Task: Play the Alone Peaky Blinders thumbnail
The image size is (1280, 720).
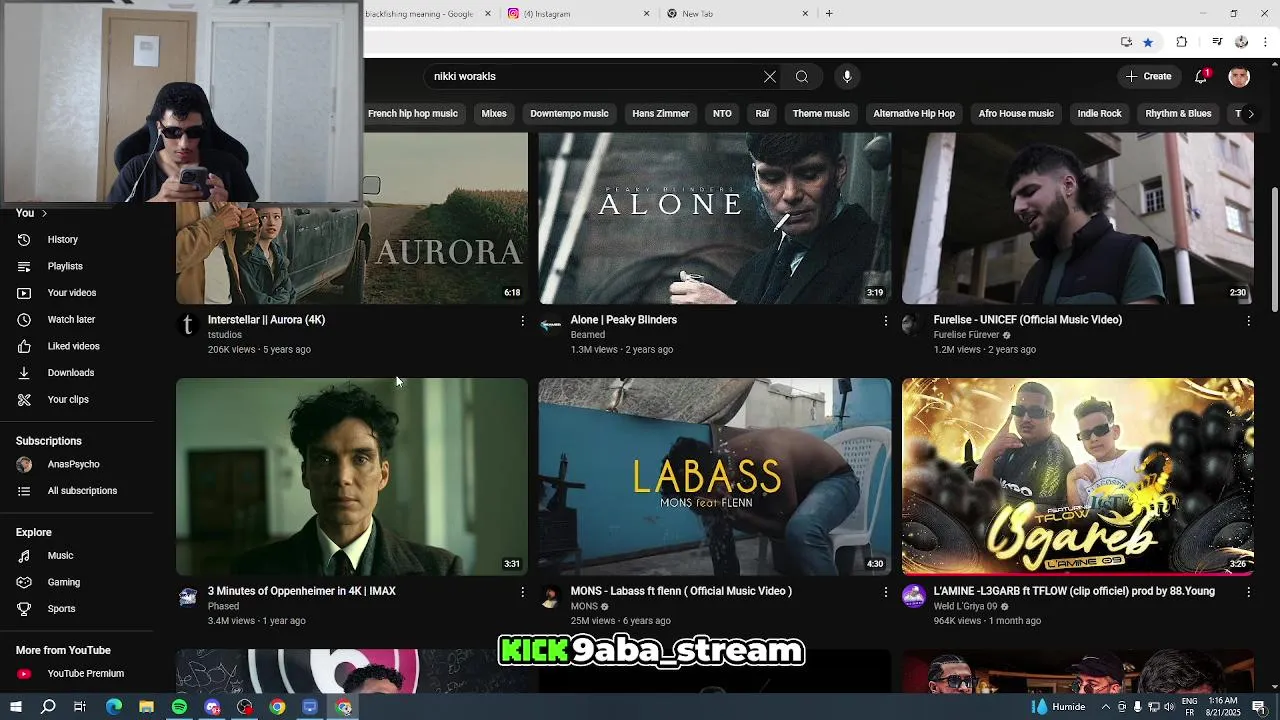Action: pyautogui.click(x=715, y=218)
